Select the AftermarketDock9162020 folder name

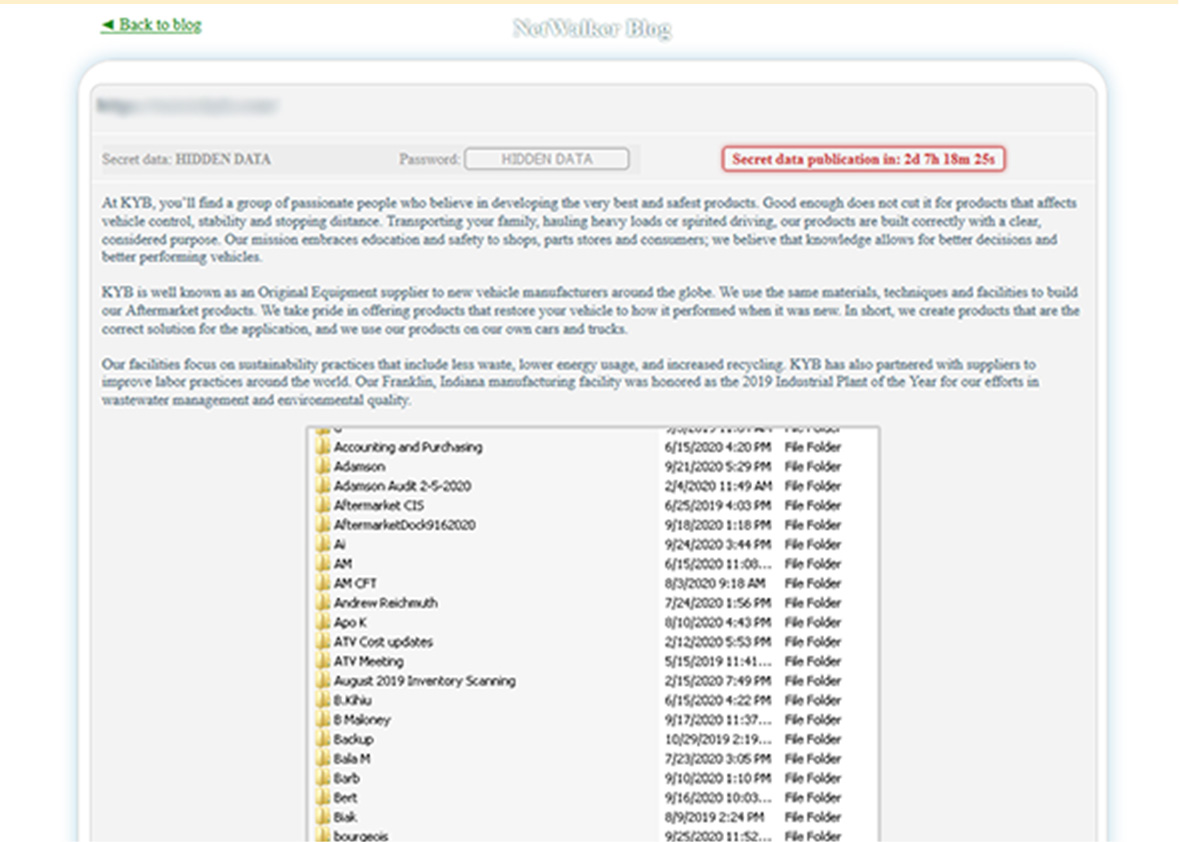coord(404,525)
